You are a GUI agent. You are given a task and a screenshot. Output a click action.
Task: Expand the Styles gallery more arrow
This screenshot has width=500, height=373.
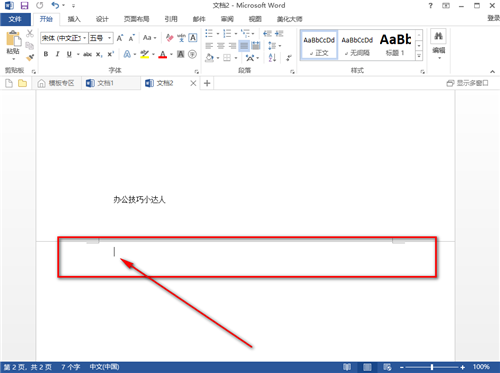[419, 56]
